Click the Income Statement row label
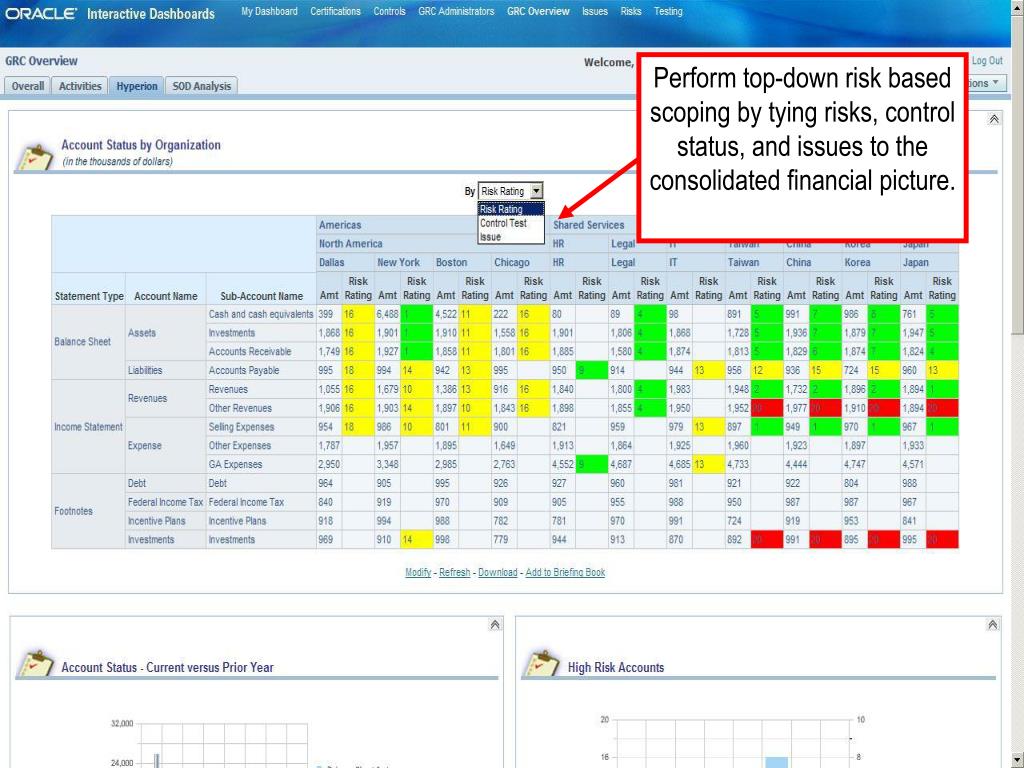This screenshot has width=1024, height=768. (x=88, y=426)
